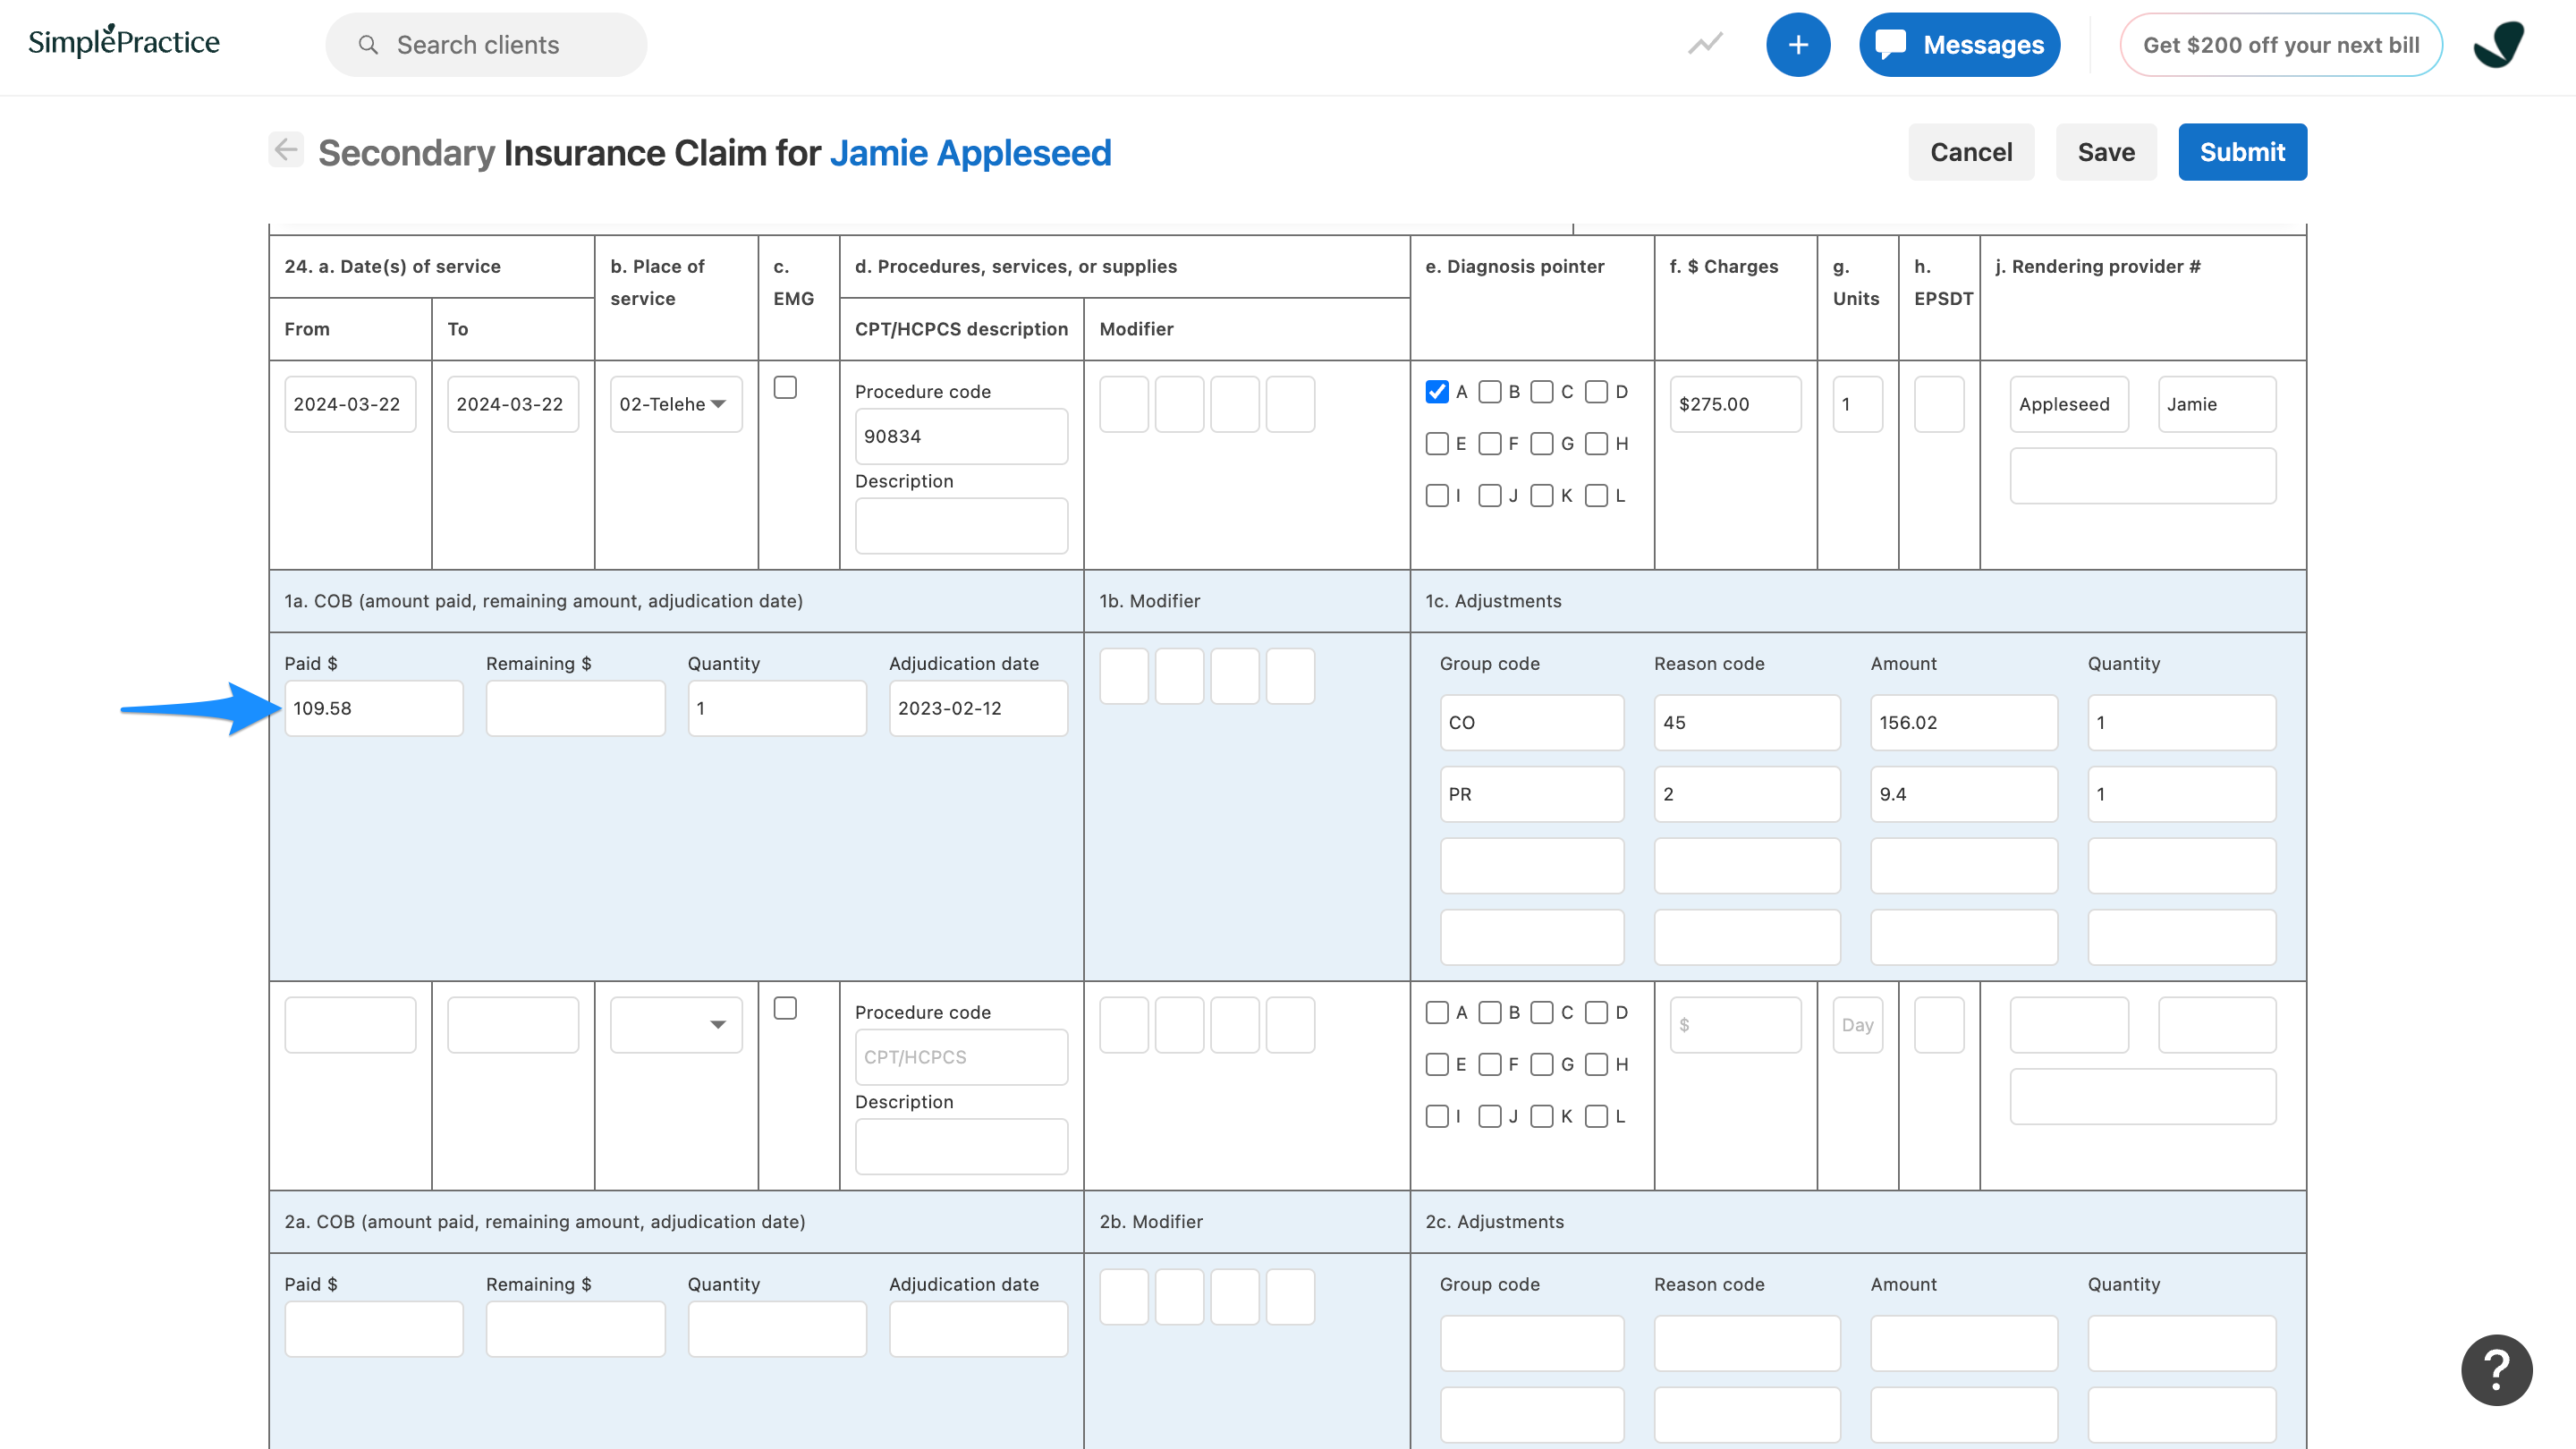
Task: Click the back arrow beside claim title
Action: pos(286,150)
